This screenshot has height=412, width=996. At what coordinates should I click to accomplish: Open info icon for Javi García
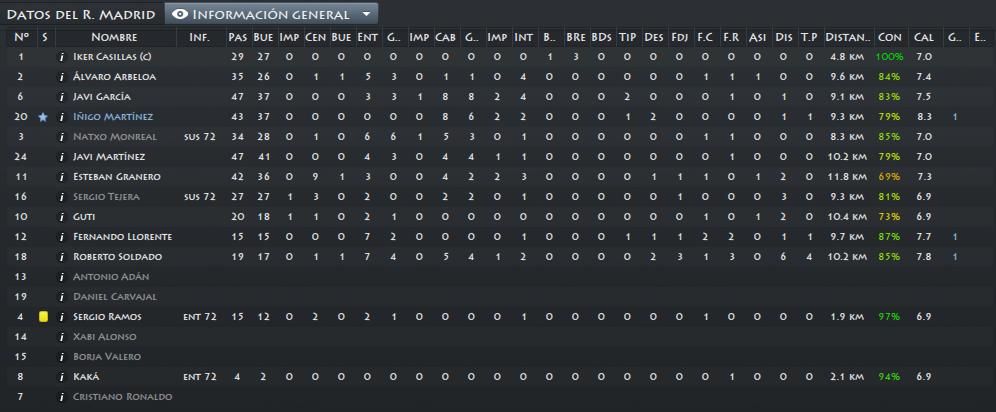(x=62, y=96)
